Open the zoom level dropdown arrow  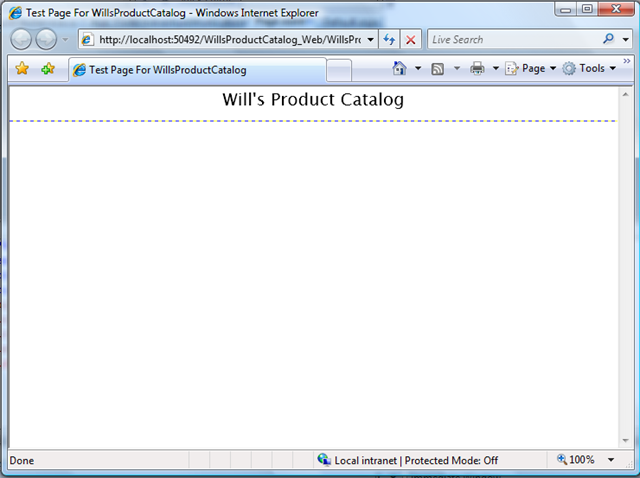pyautogui.click(x=611, y=460)
